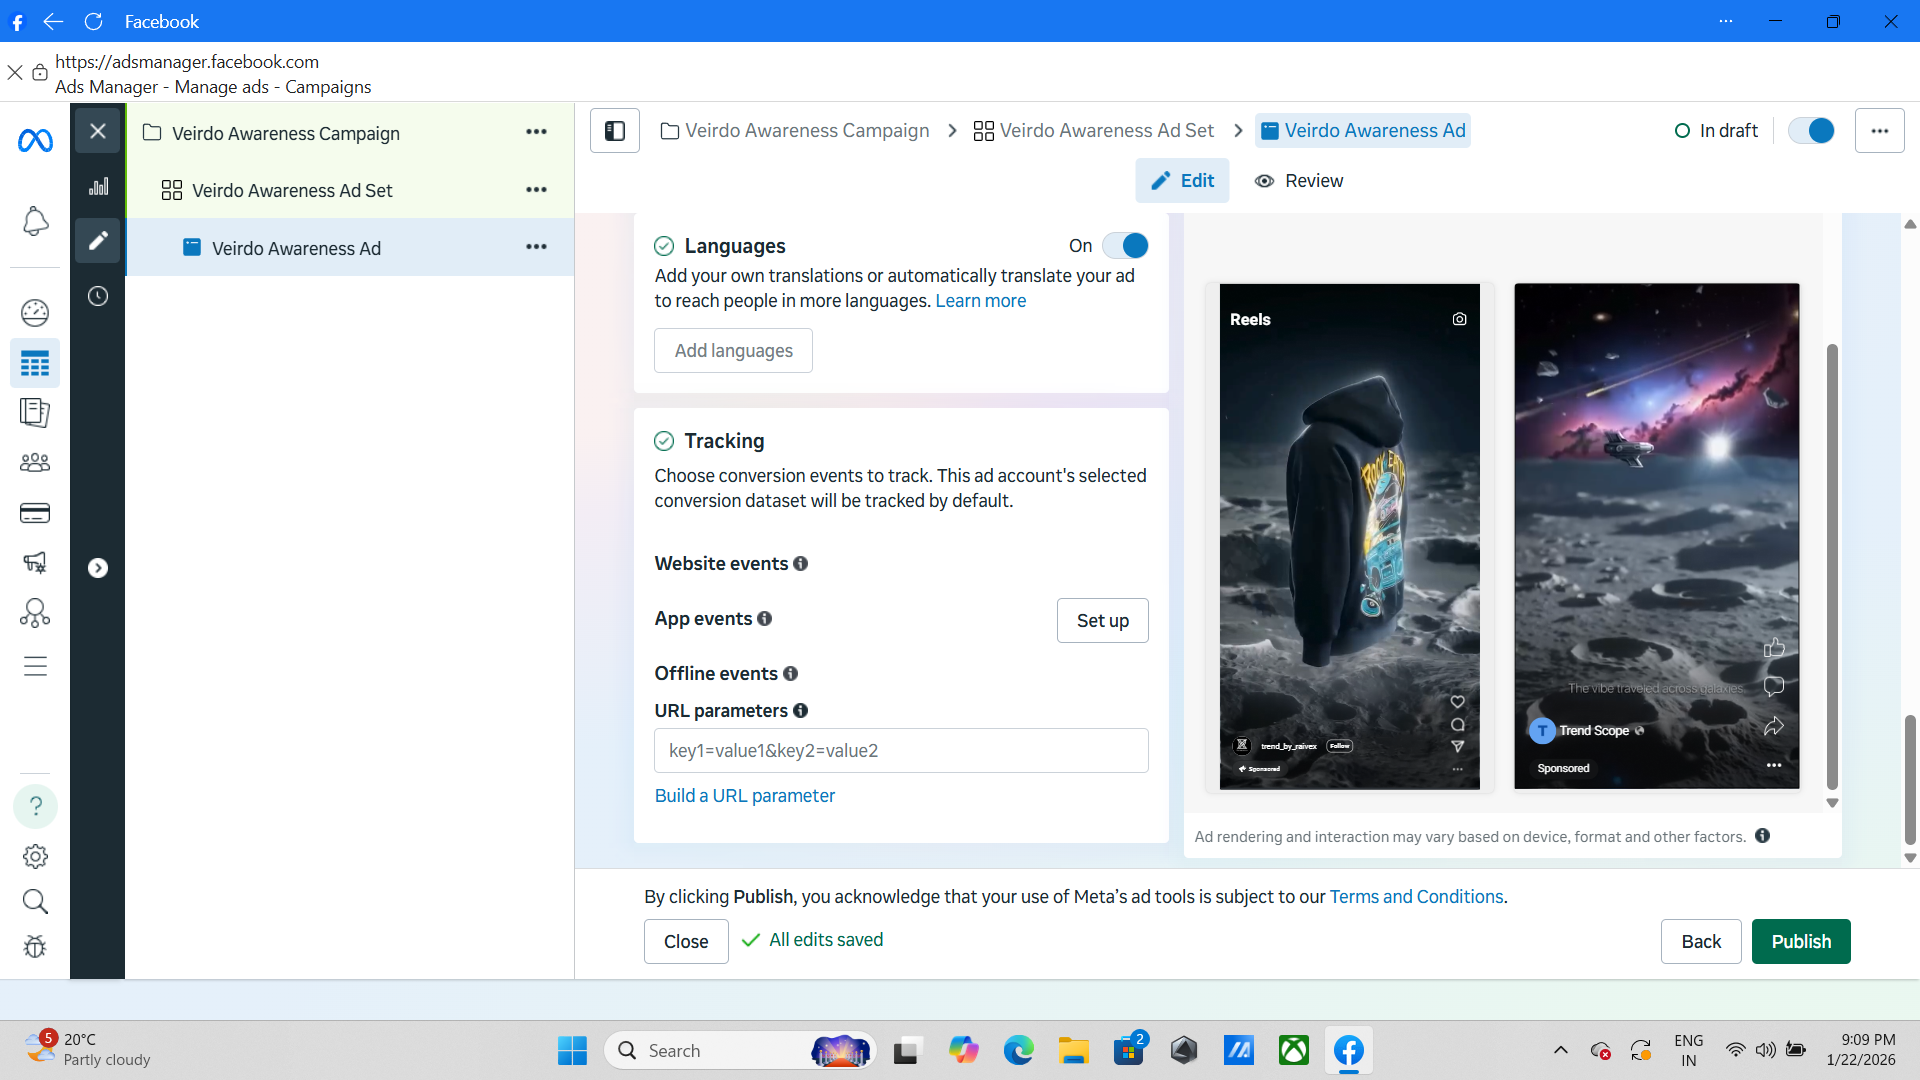Show info for Offline events
Image resolution: width=1920 pixels, height=1080 pixels.
point(791,674)
